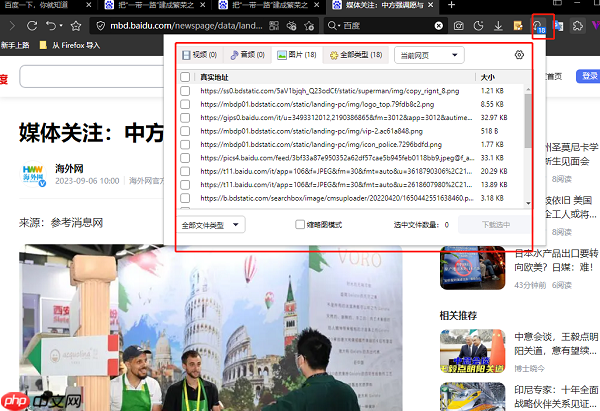Click the 真实地址 column header

click(x=214, y=77)
